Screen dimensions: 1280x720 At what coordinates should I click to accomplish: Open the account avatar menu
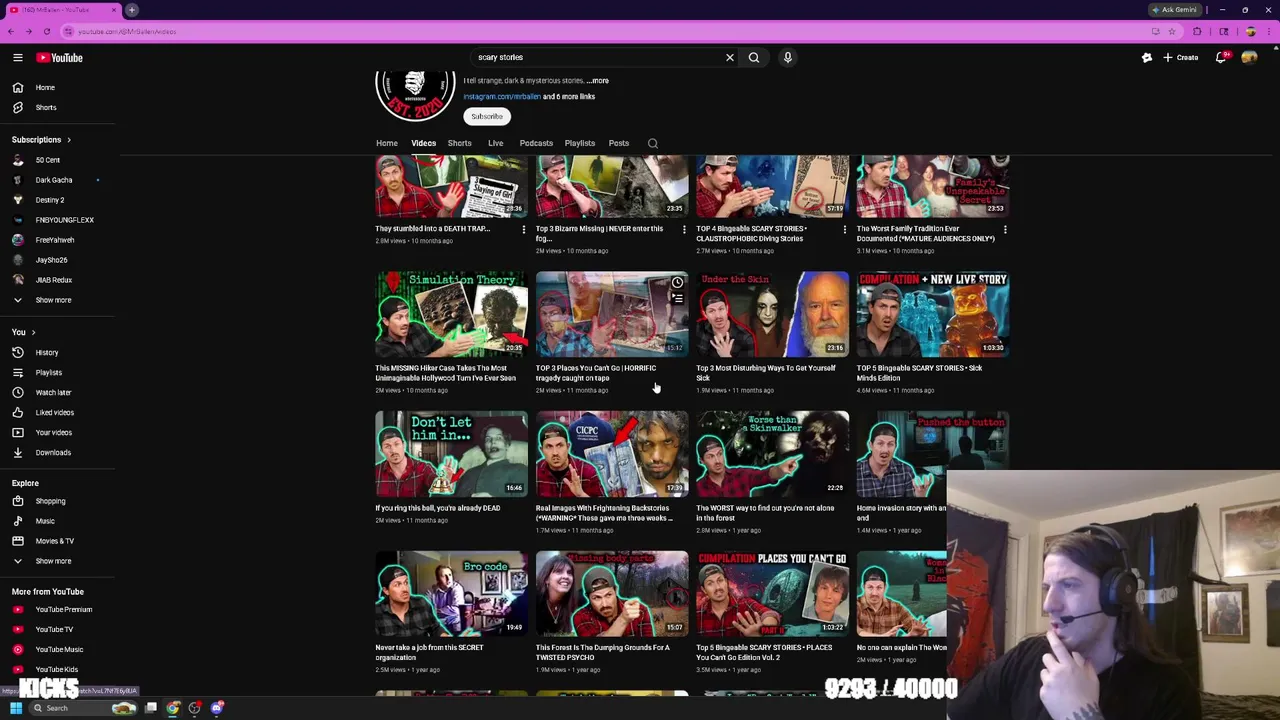tap(1249, 58)
